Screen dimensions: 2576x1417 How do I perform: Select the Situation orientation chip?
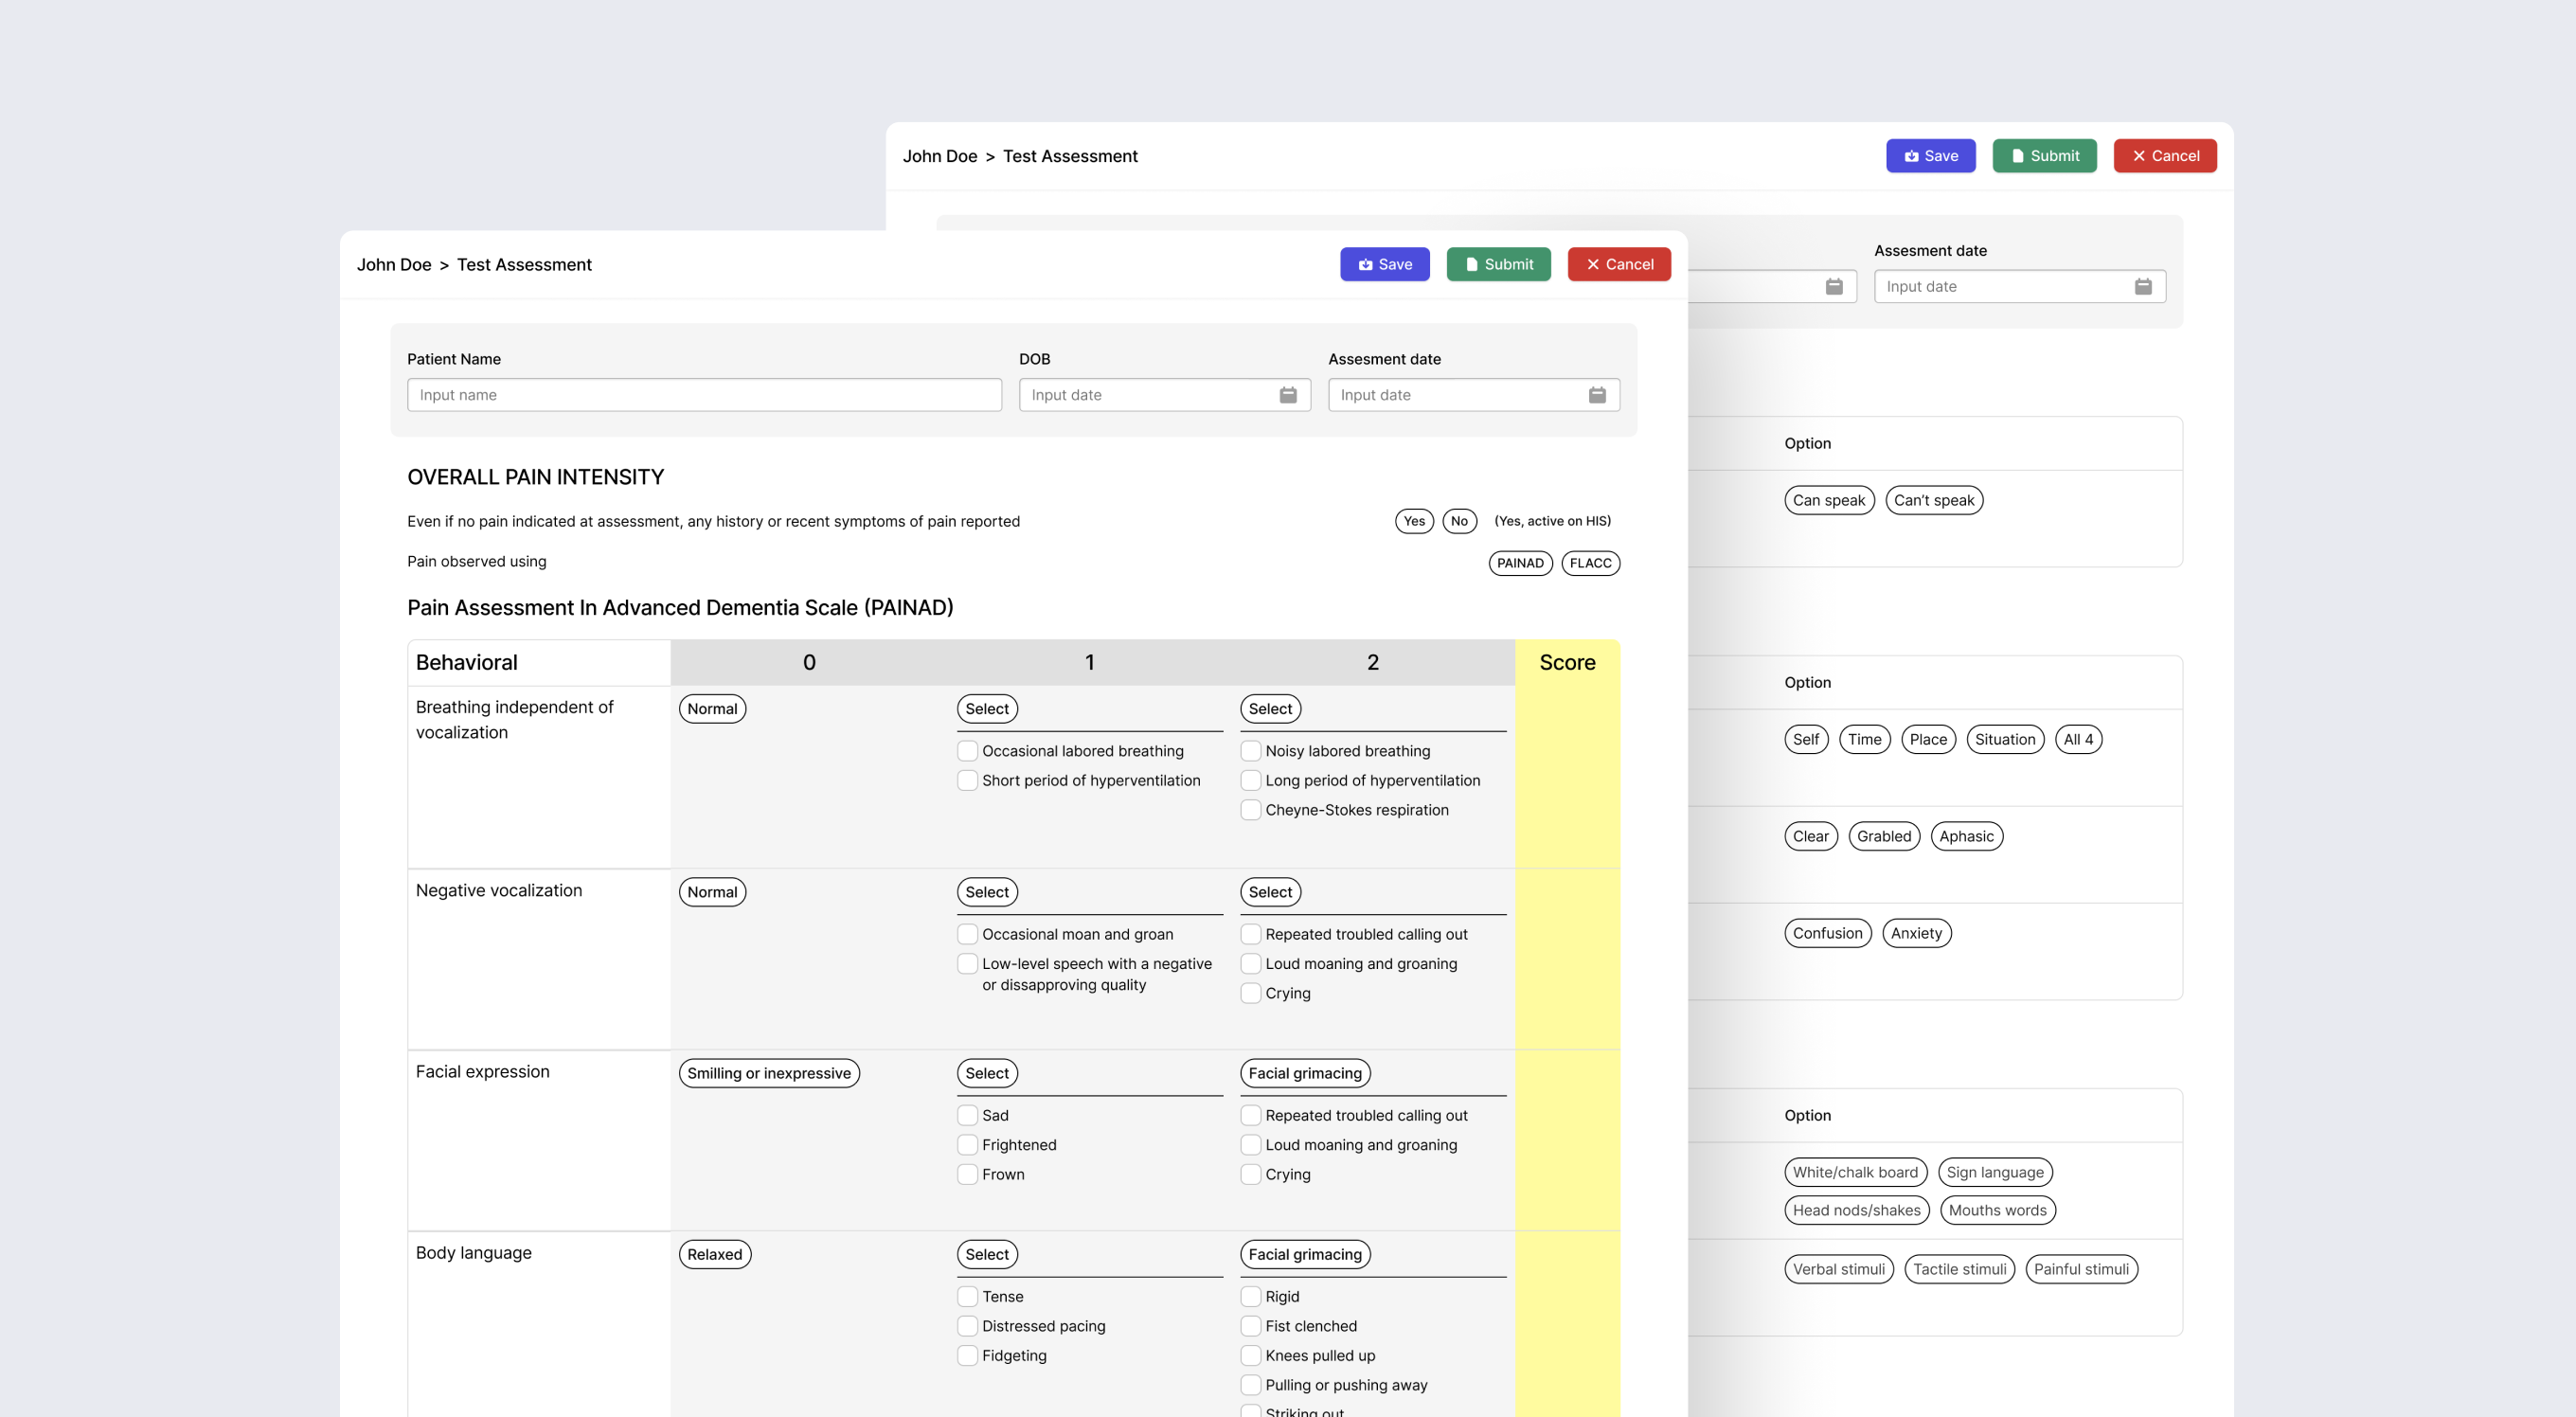click(2005, 739)
